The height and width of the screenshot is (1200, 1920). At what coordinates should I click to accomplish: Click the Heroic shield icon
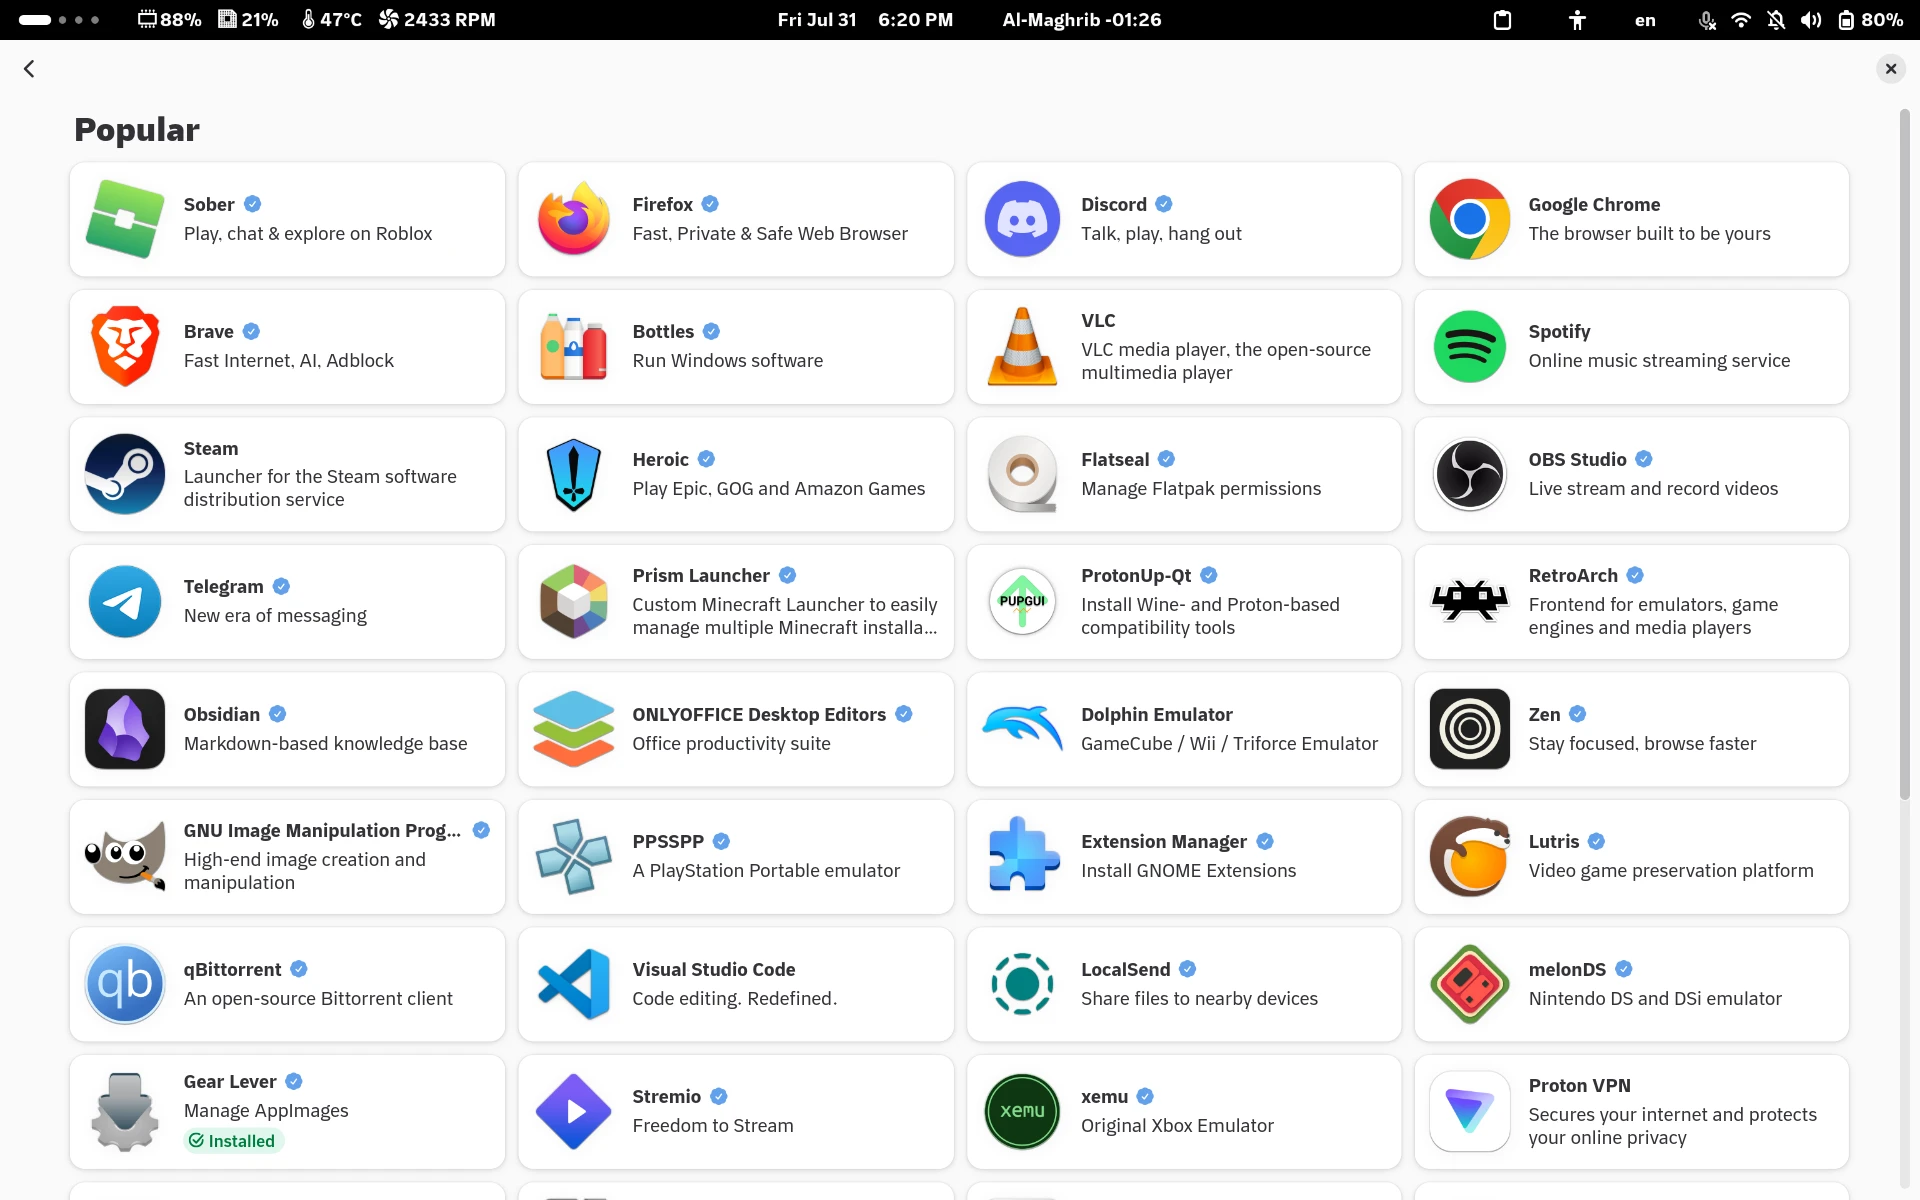coord(574,474)
